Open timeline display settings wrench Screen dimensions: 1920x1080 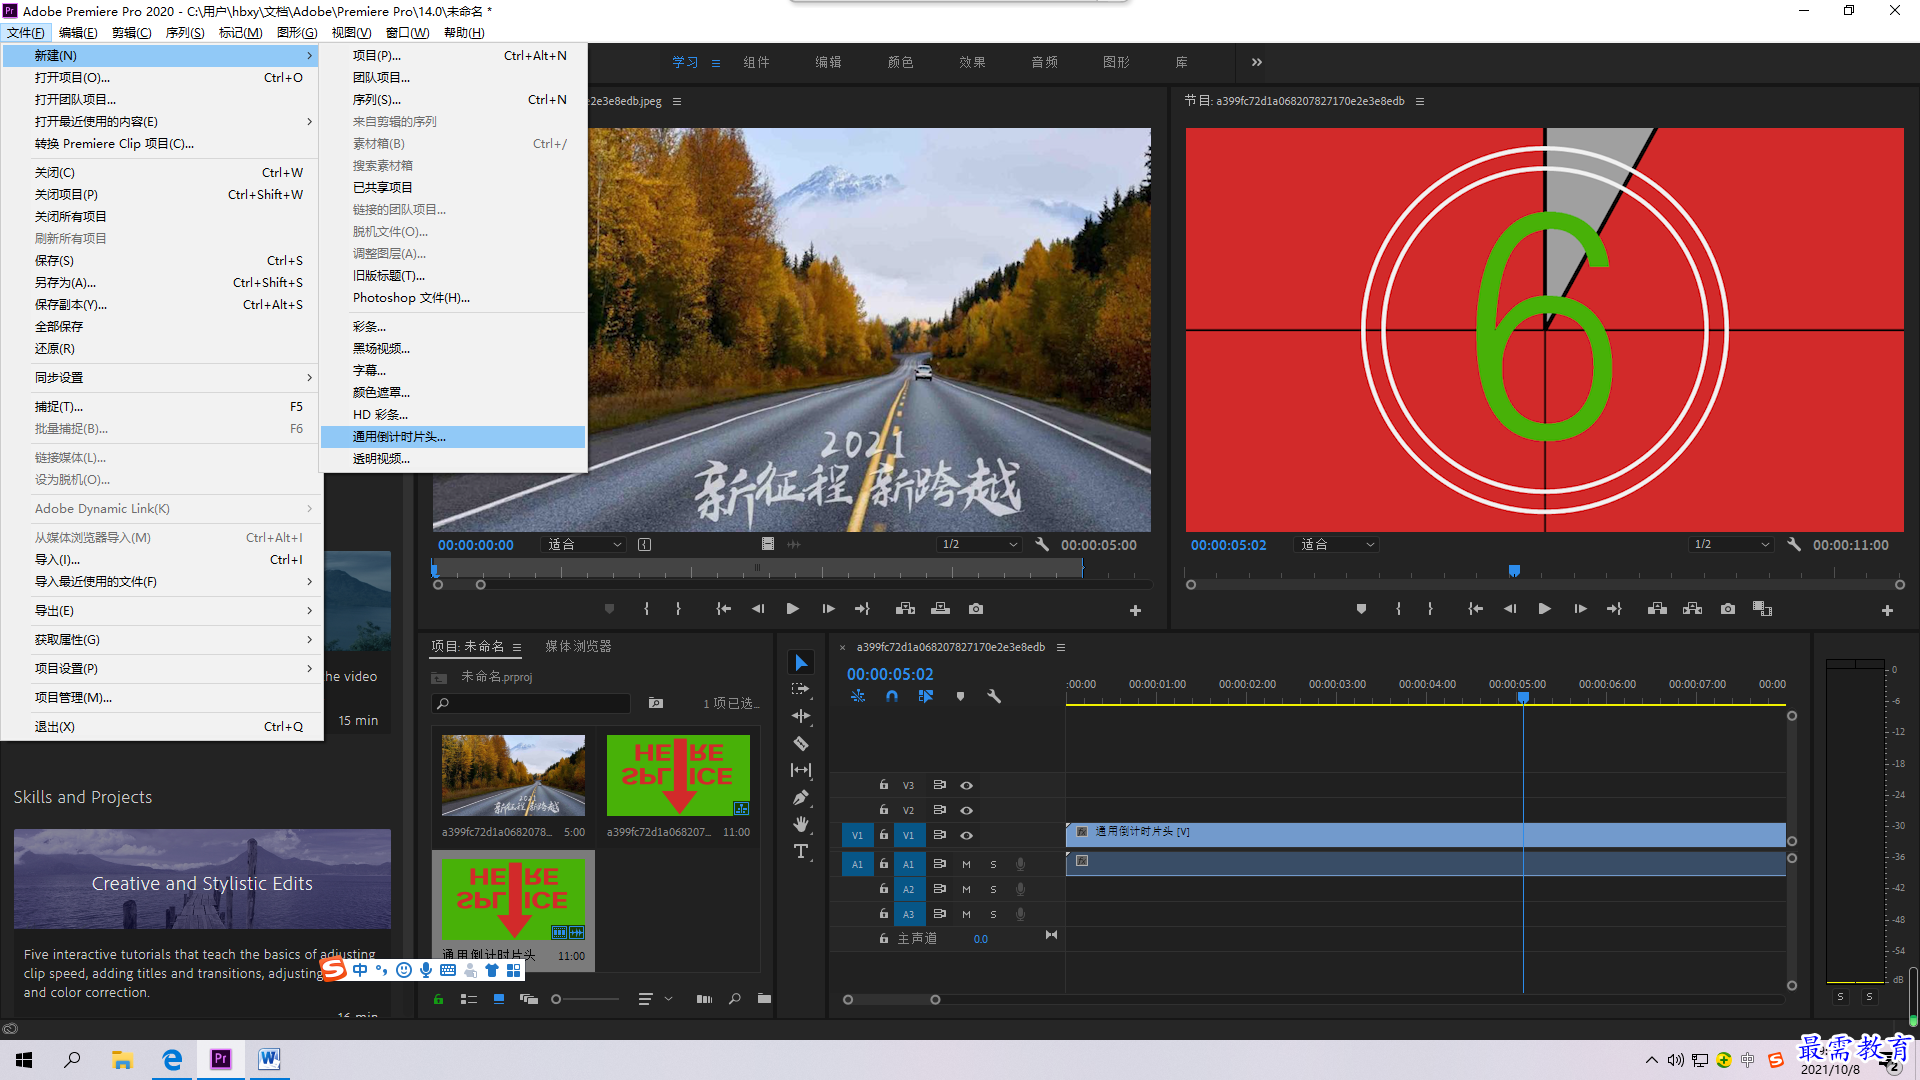coord(994,697)
